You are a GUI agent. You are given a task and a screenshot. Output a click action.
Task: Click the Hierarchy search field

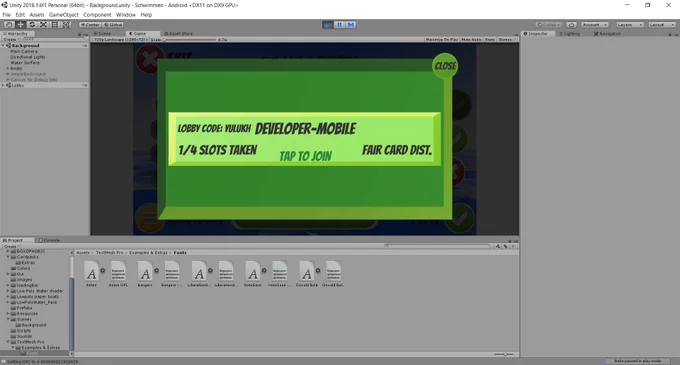pos(53,39)
